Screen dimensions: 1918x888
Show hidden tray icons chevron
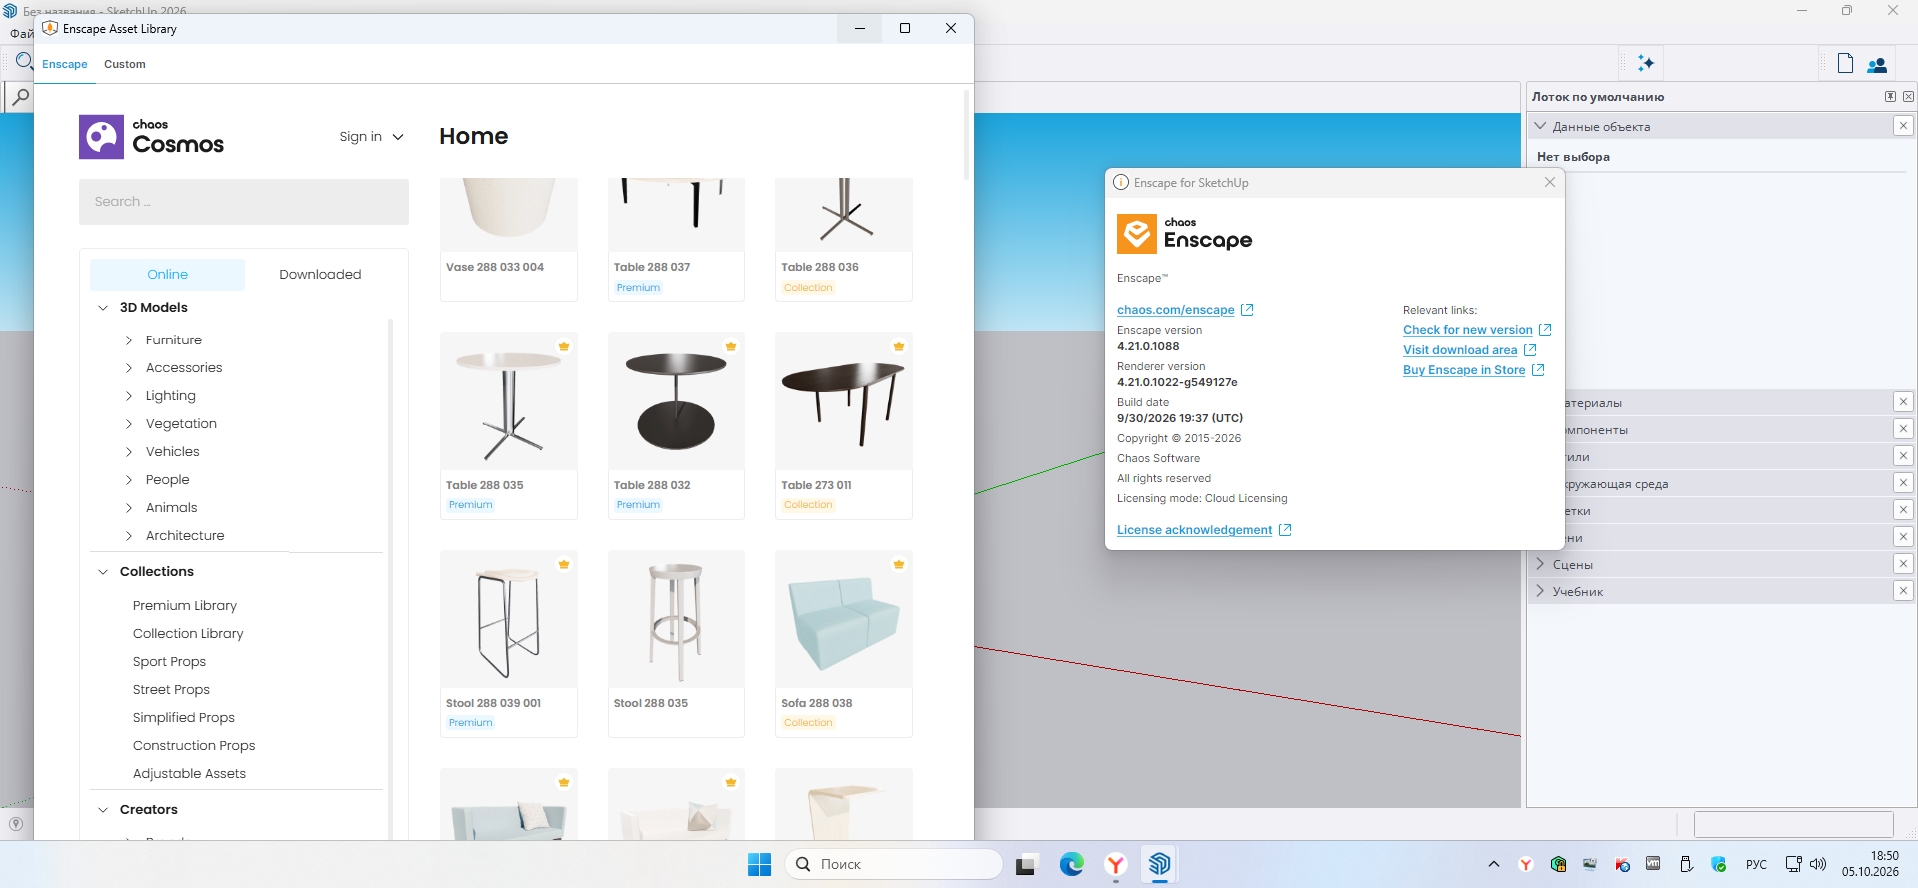coord(1494,865)
